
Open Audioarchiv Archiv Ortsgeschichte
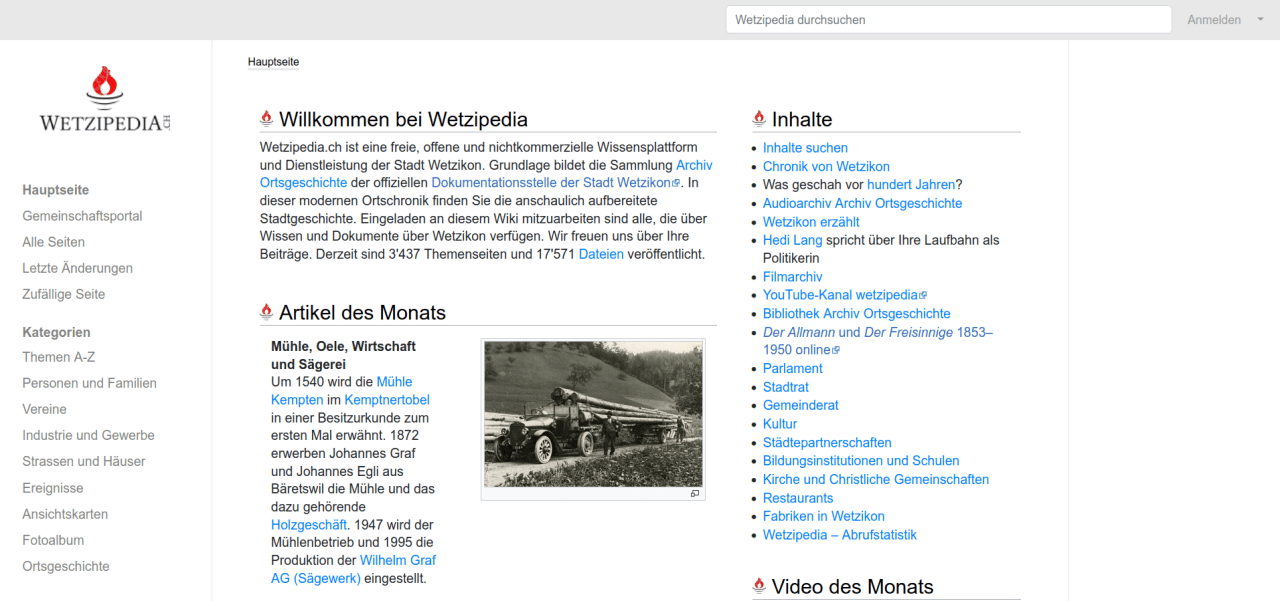(862, 203)
